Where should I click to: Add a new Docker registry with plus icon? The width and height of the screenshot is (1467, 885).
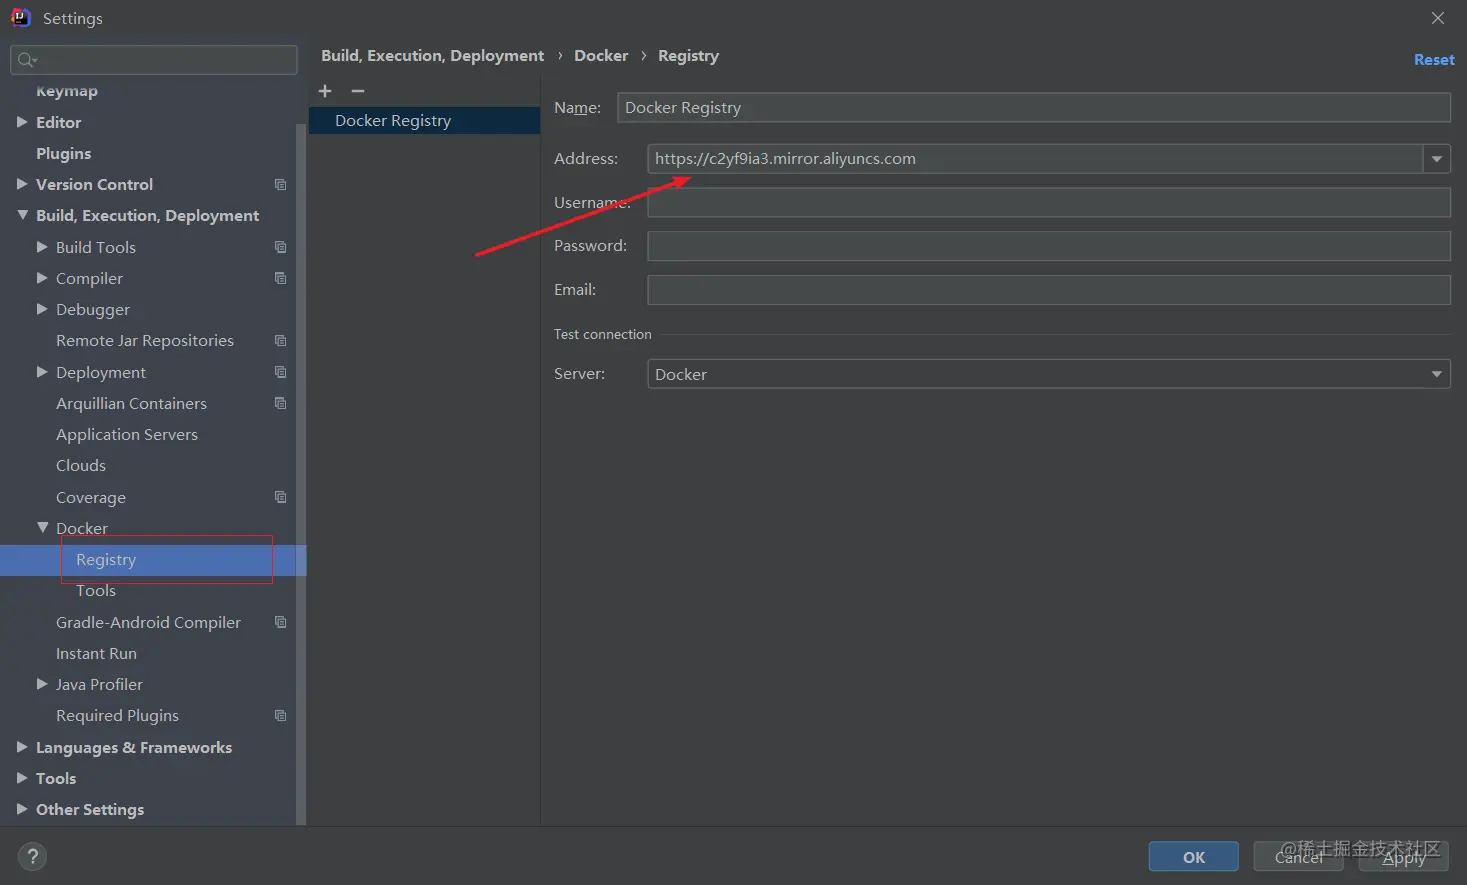pos(325,91)
